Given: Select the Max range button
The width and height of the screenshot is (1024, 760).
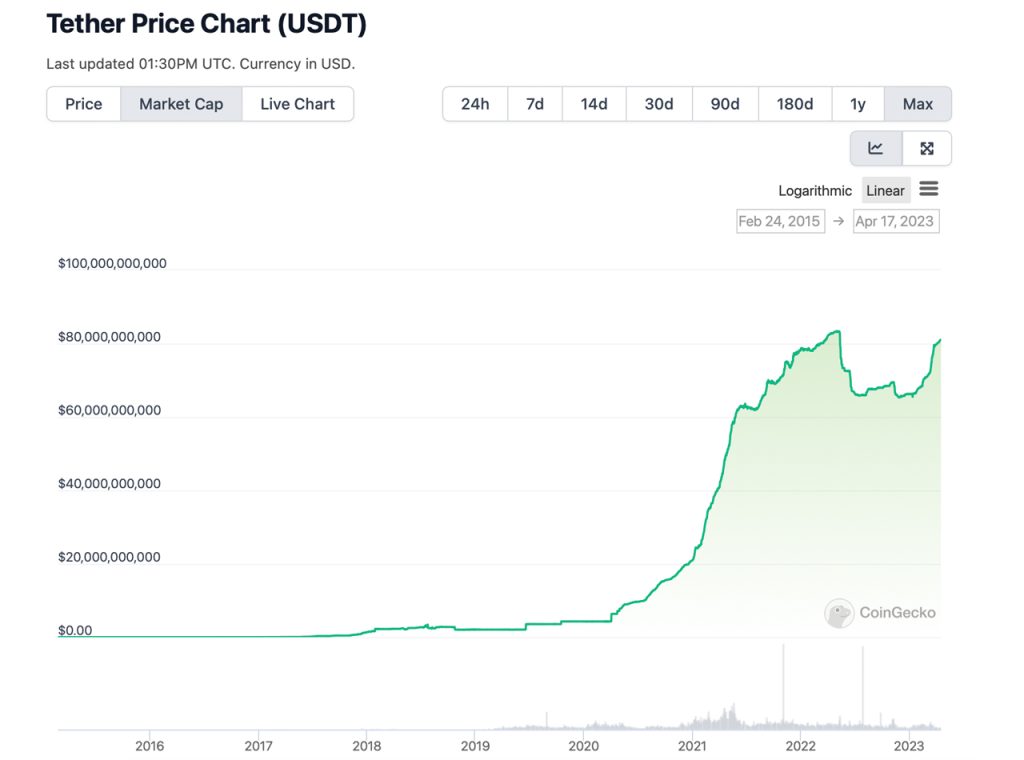Looking at the screenshot, I should click(x=917, y=103).
